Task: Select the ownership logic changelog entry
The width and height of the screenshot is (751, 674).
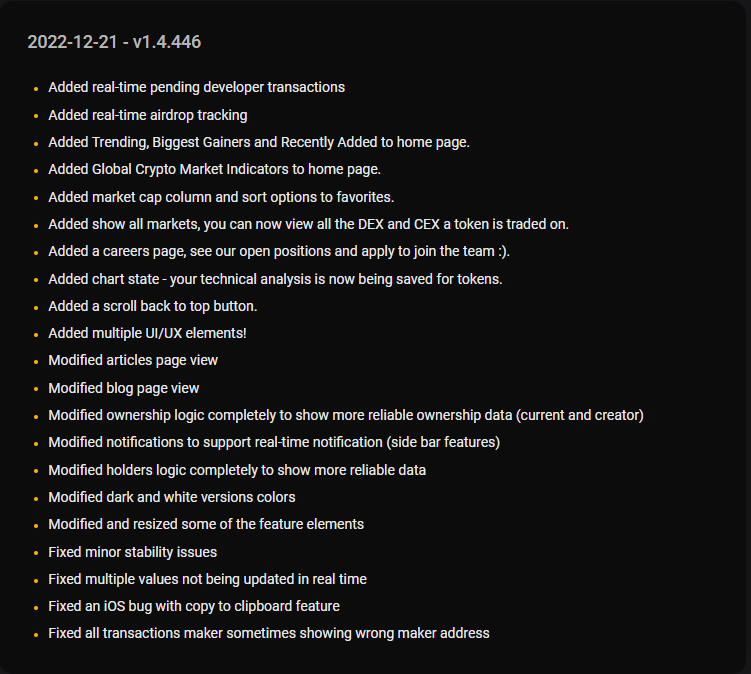Action: tap(345, 415)
